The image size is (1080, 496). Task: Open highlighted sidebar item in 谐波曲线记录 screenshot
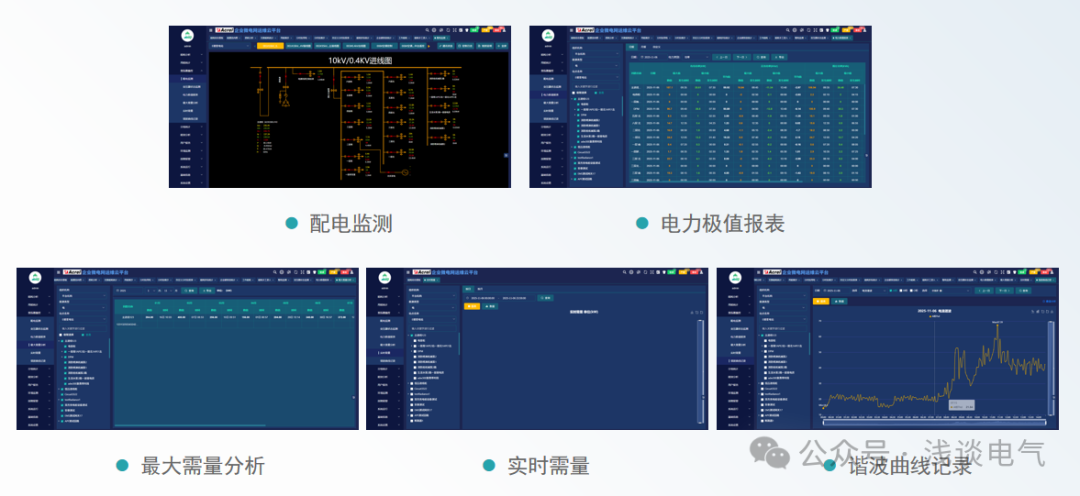(x=736, y=361)
